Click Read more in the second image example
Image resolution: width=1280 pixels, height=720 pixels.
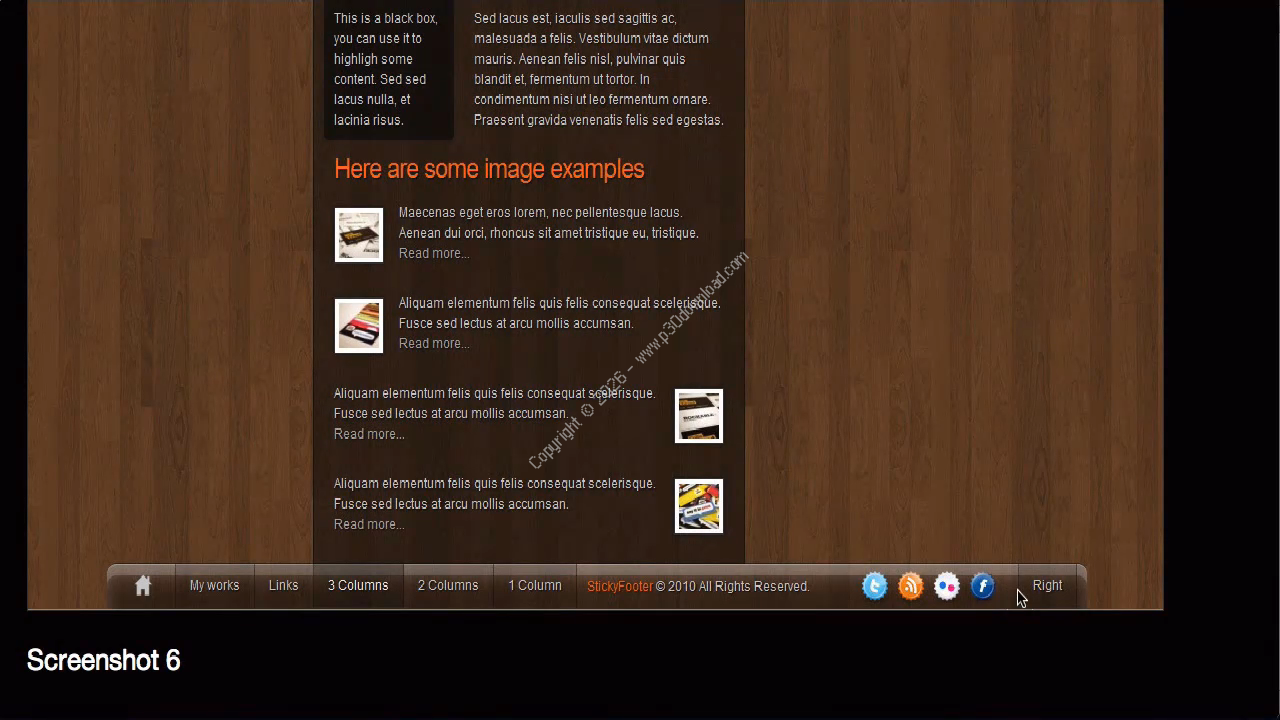click(434, 344)
